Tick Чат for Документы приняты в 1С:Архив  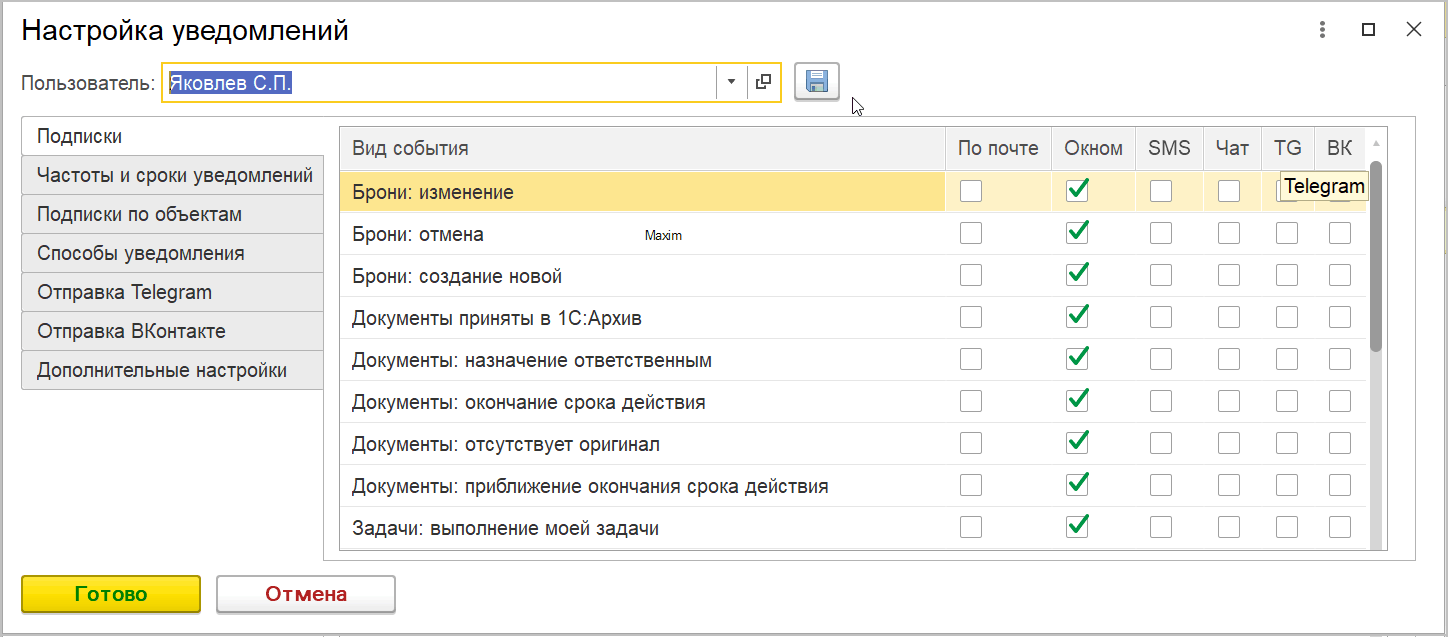(x=1229, y=317)
